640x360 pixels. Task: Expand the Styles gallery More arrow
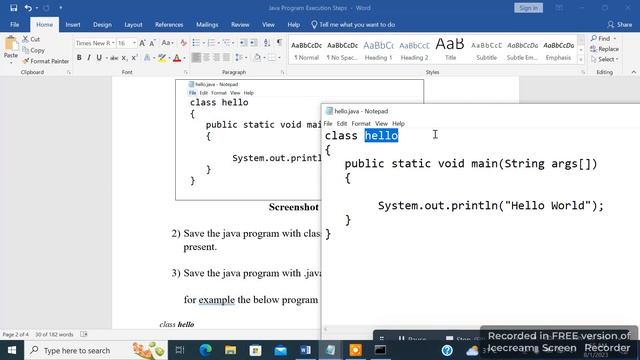coord(581,60)
